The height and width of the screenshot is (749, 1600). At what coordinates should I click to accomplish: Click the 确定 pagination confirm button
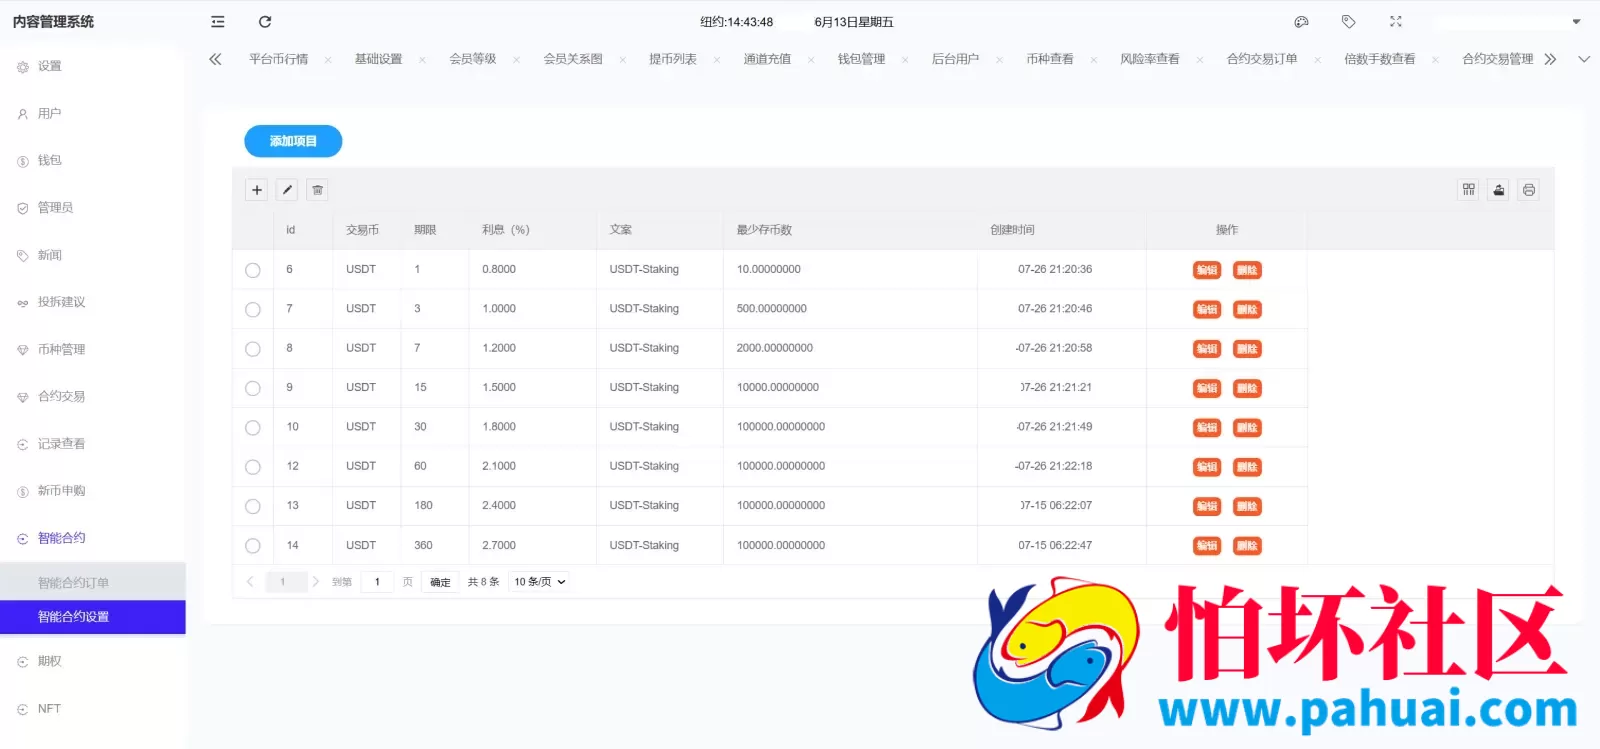coord(440,582)
